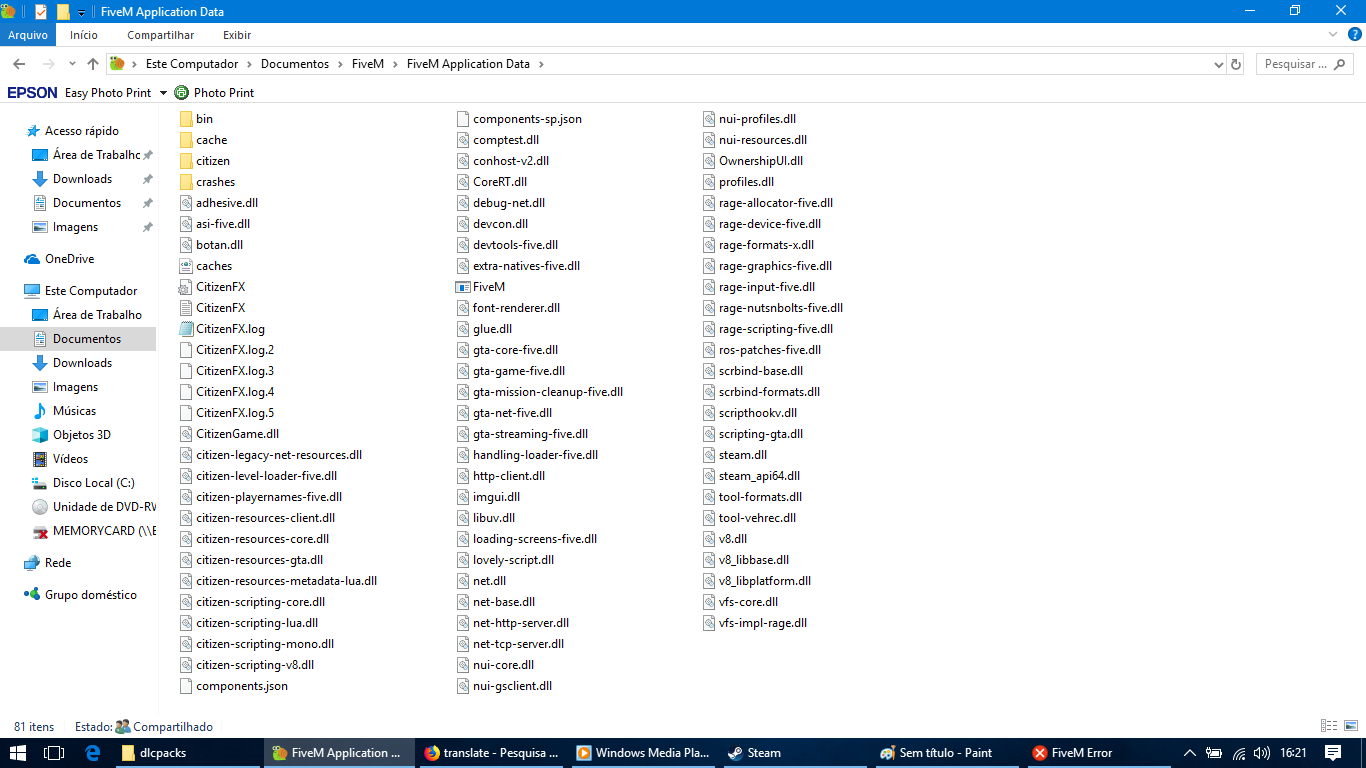Viewport: 1366px width, 768px height.
Task: Select lovely-script.dll file
Action: 505,560
